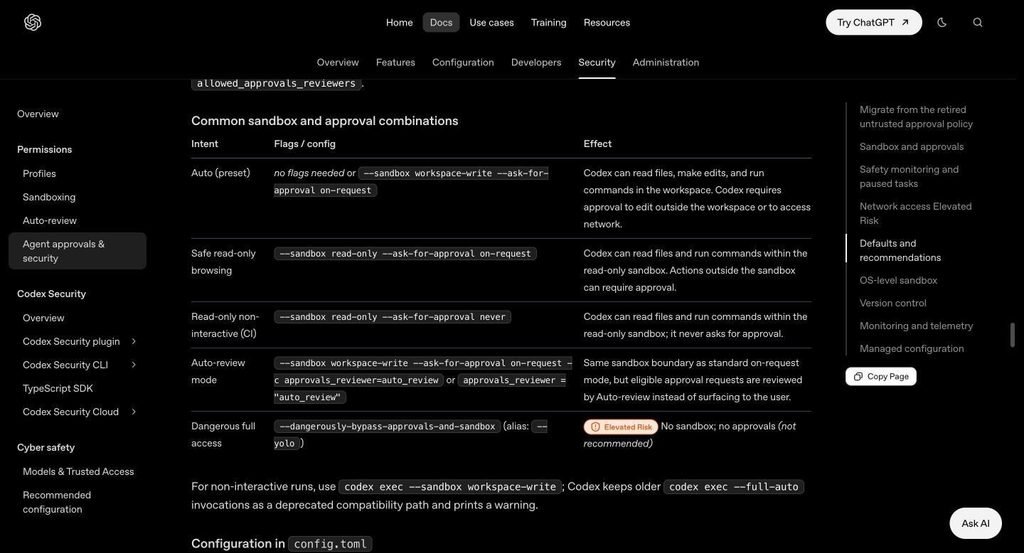Select Agent approvals & security item
Screen dimensions: 1024x553
pos(77,251)
